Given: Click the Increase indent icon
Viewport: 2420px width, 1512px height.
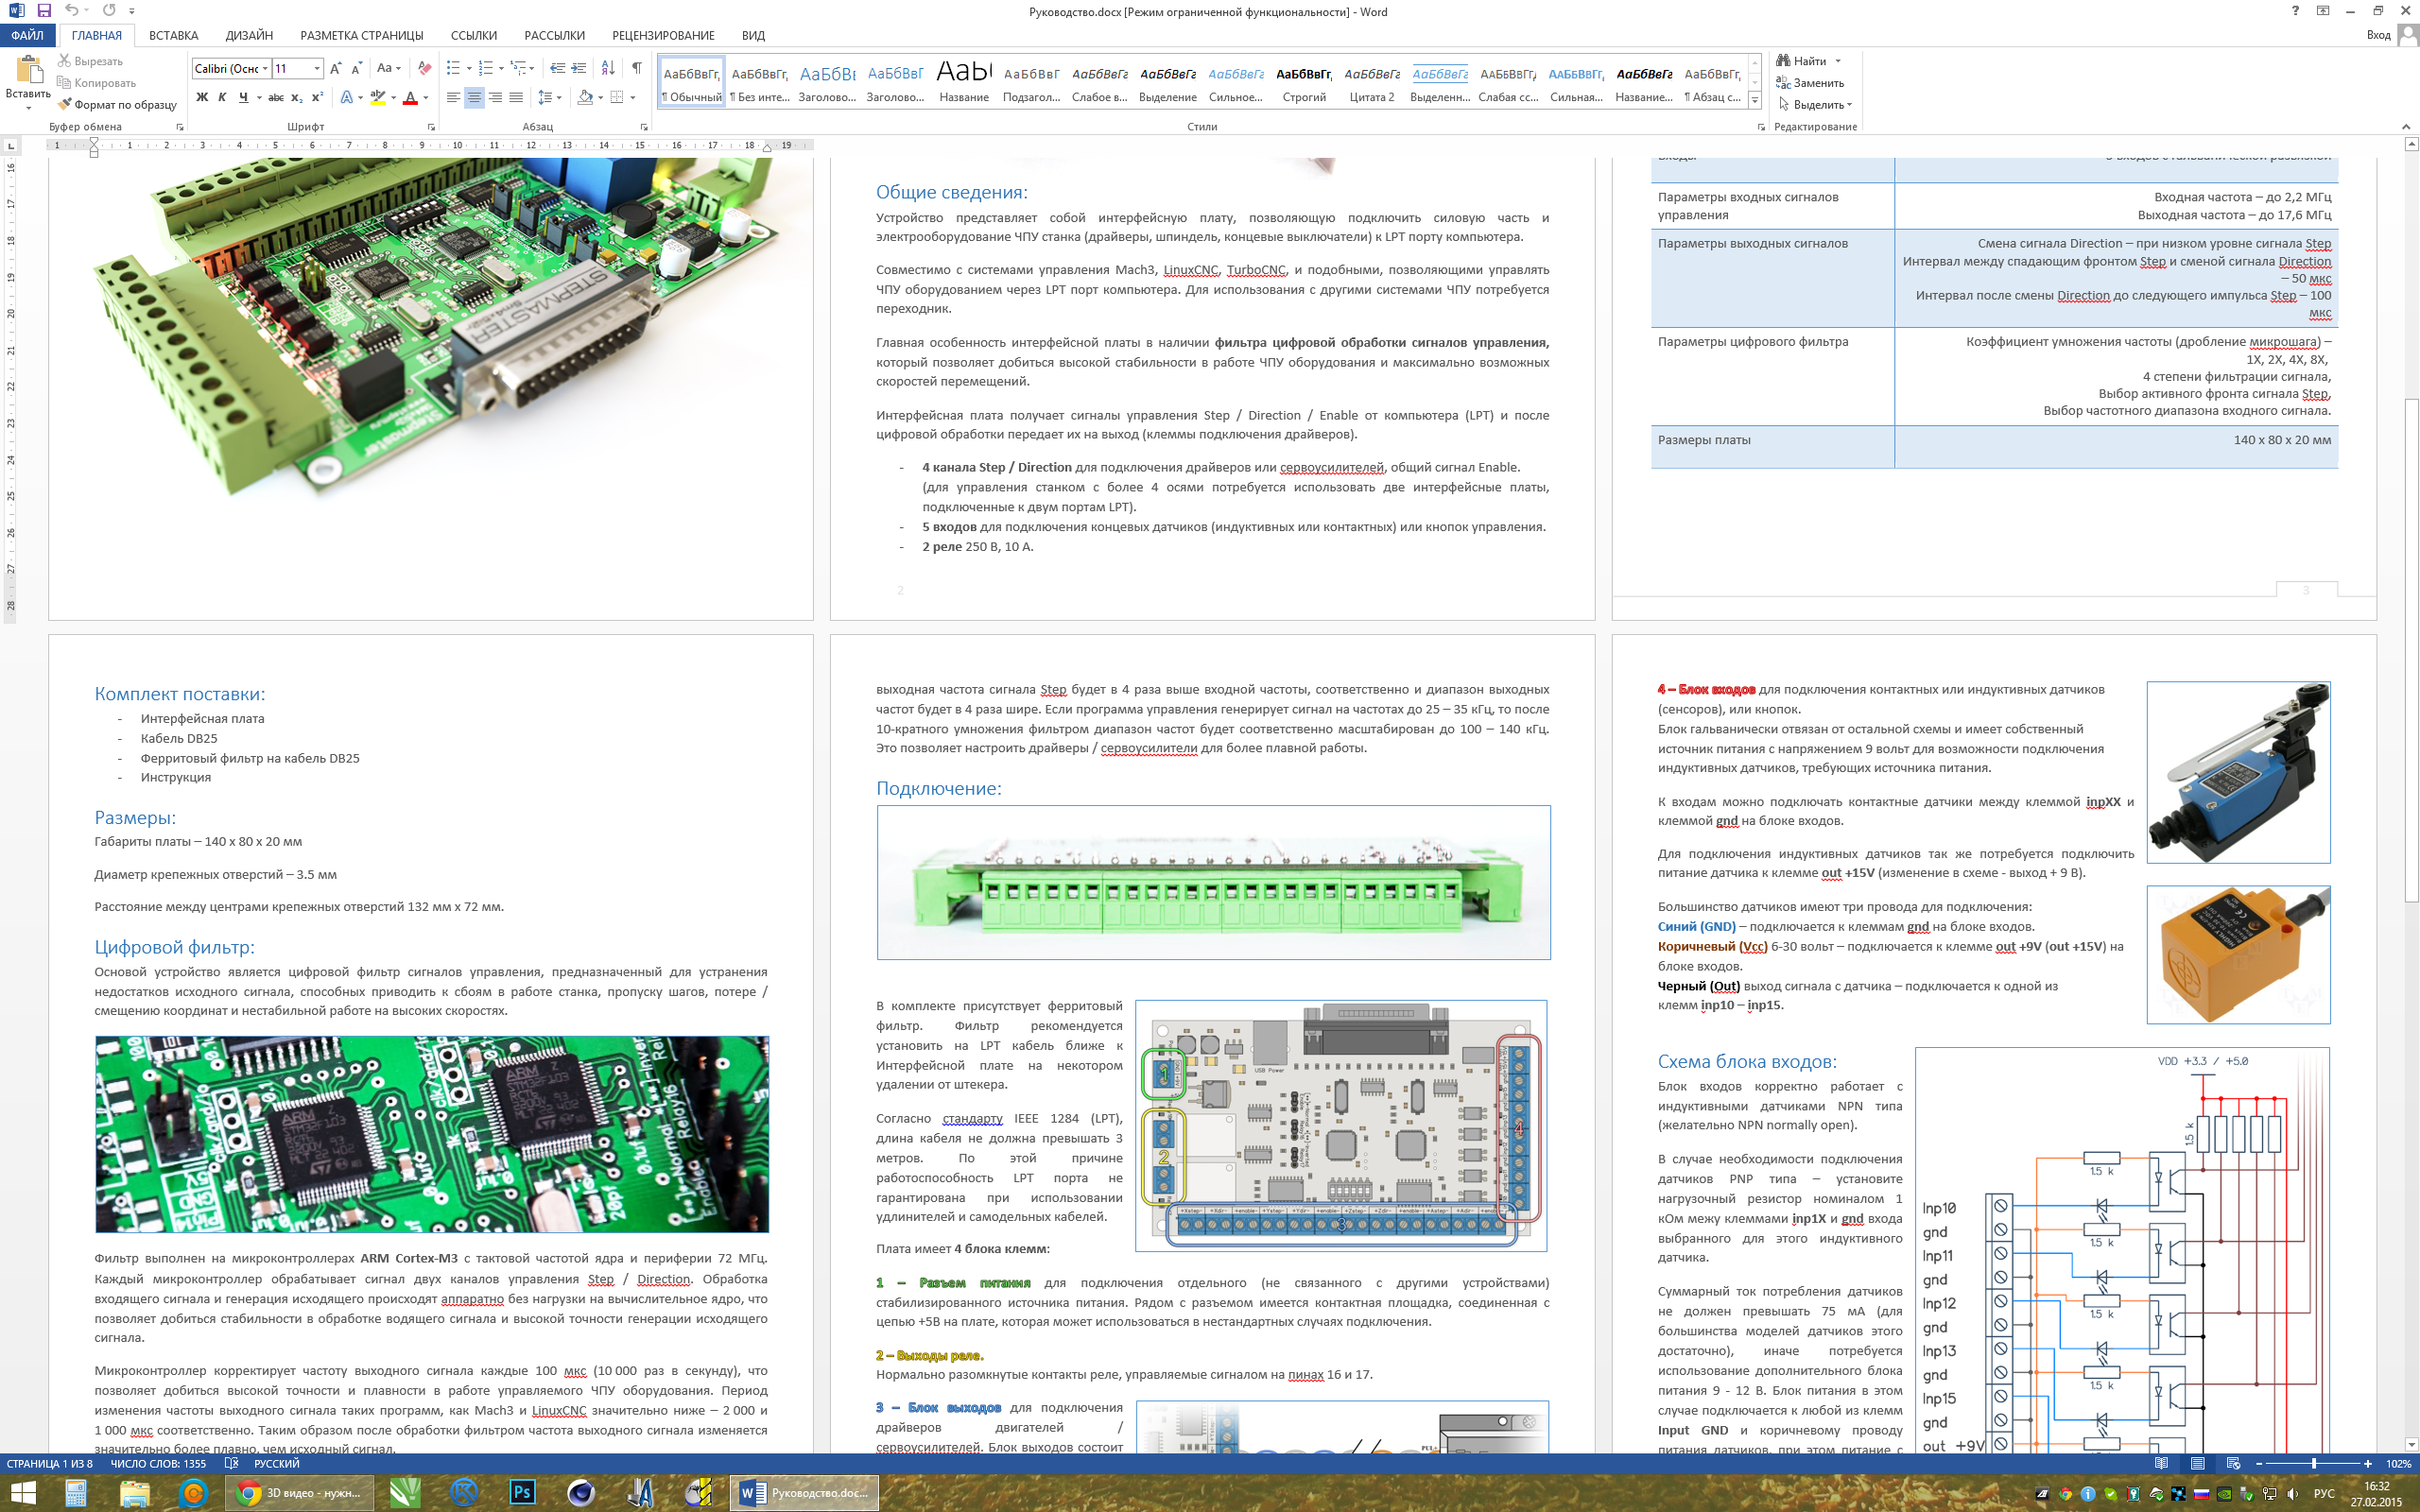Looking at the screenshot, I should point(579,68).
